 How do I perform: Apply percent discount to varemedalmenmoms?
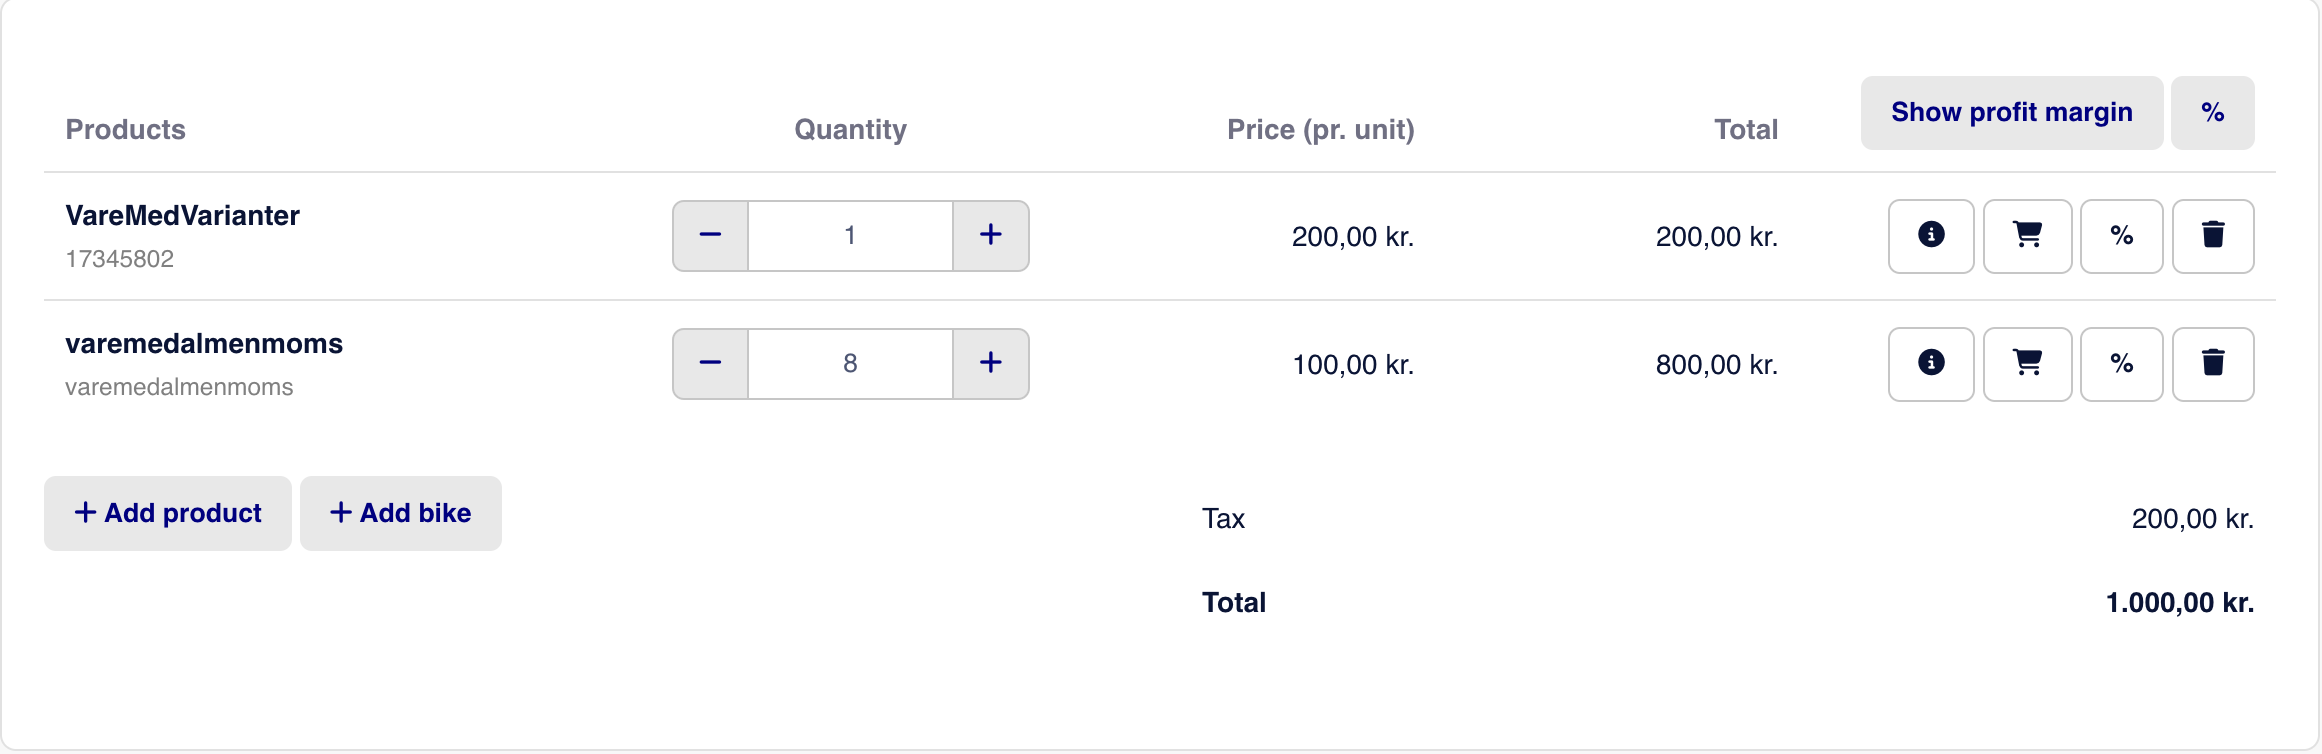2121,364
